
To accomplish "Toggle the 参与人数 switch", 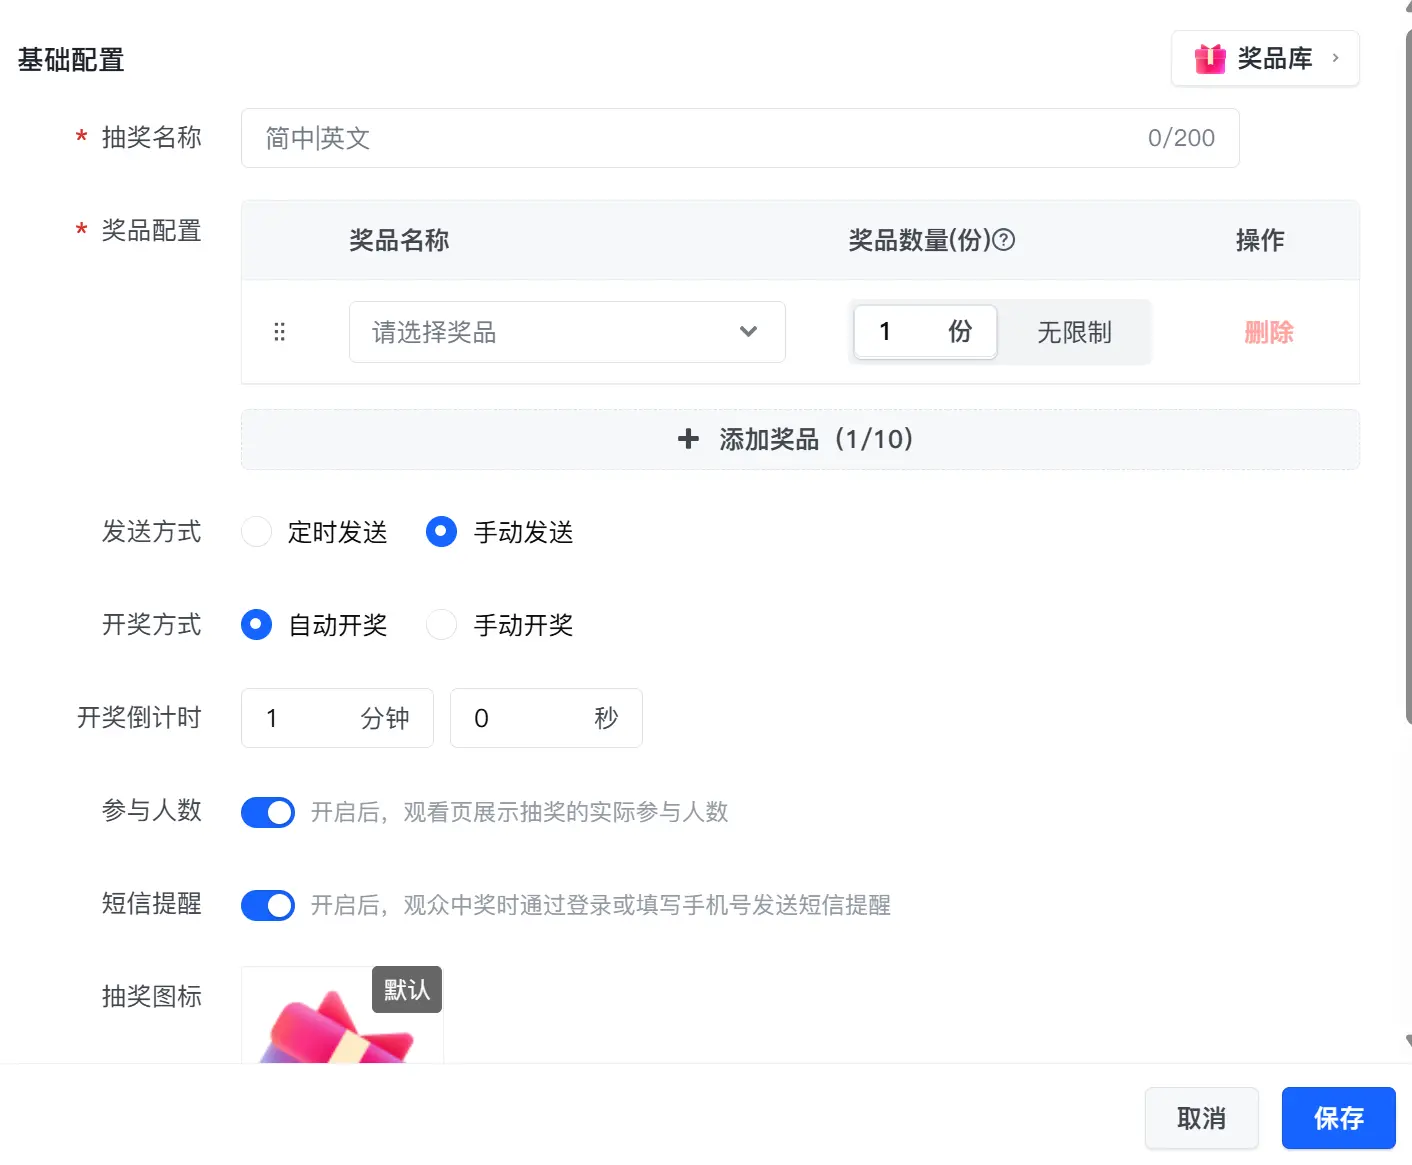I will point(268,812).
